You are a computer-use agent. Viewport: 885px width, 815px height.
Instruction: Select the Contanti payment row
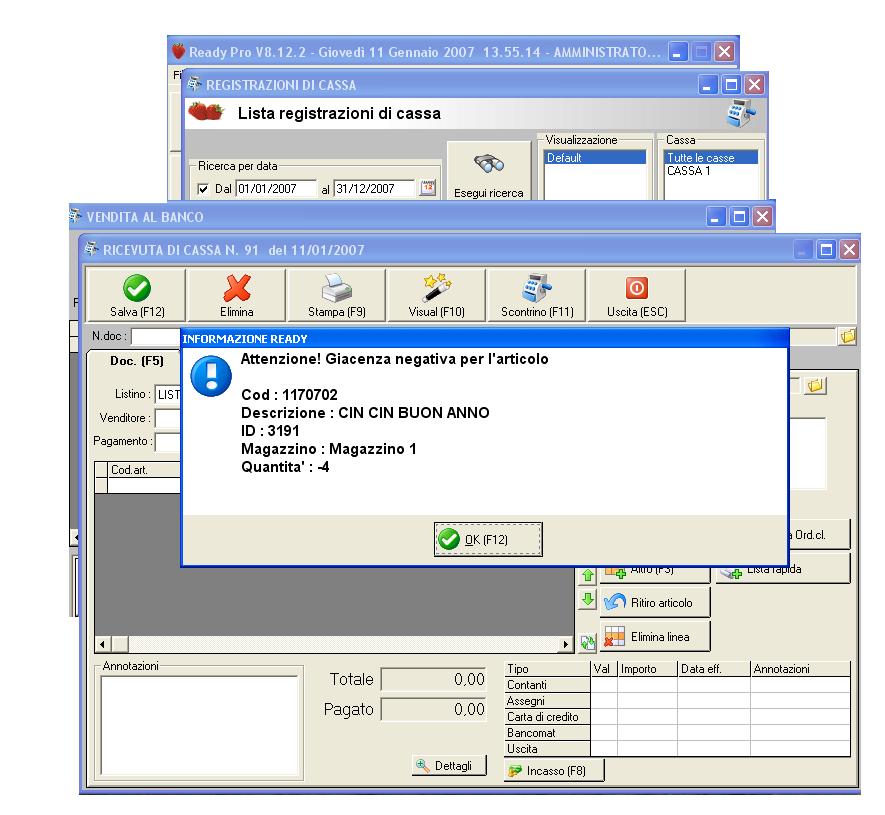[x=678, y=685]
